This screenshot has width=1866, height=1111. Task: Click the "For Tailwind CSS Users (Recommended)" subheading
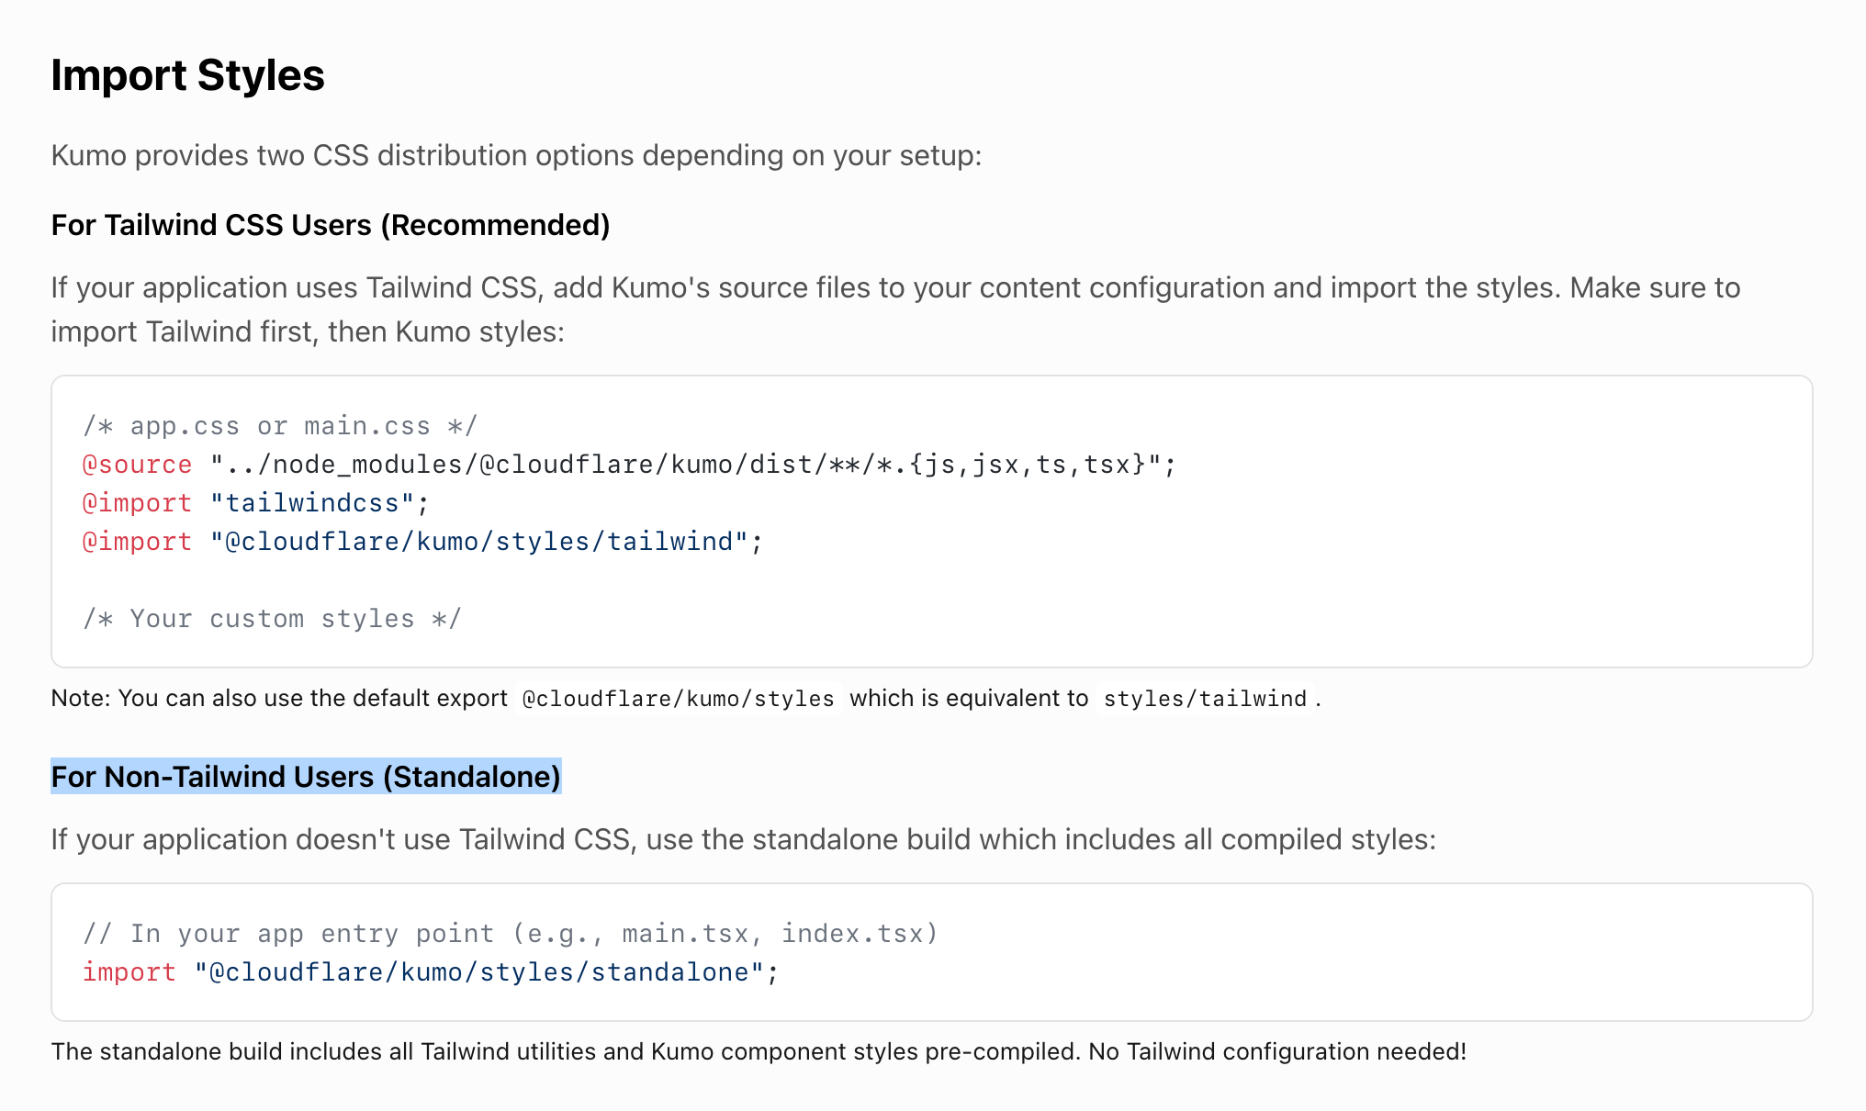(330, 225)
